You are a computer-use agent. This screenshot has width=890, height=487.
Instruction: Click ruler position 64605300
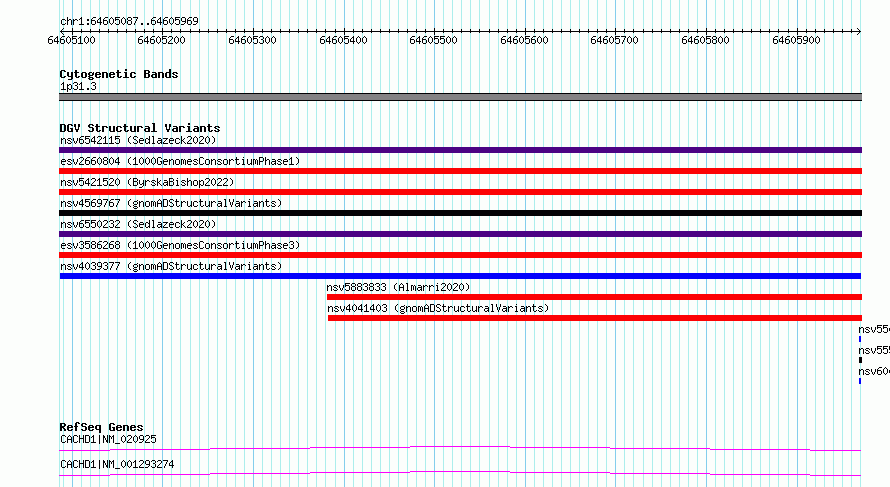[x=253, y=40]
